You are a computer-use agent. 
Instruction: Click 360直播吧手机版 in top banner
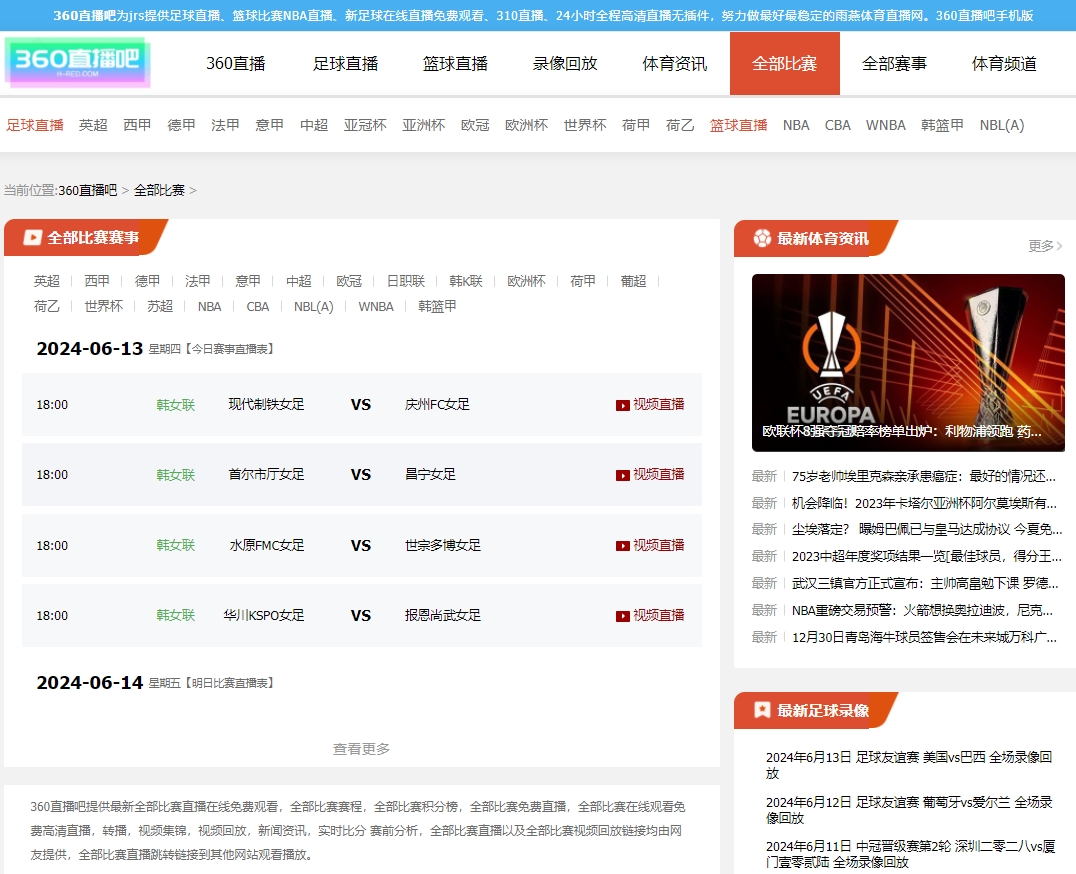point(984,15)
